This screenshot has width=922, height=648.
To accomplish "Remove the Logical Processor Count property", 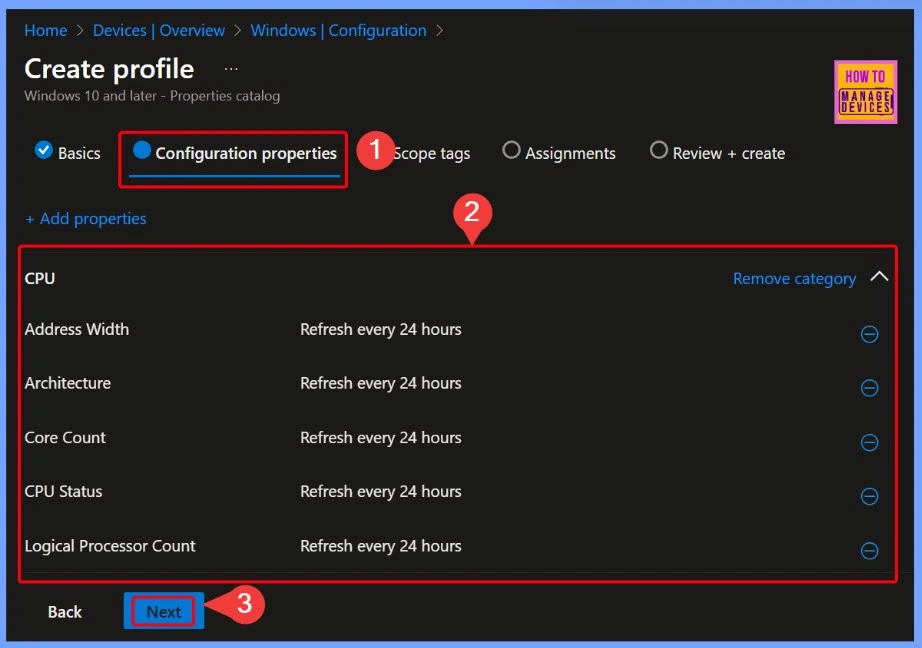I will point(869,550).
